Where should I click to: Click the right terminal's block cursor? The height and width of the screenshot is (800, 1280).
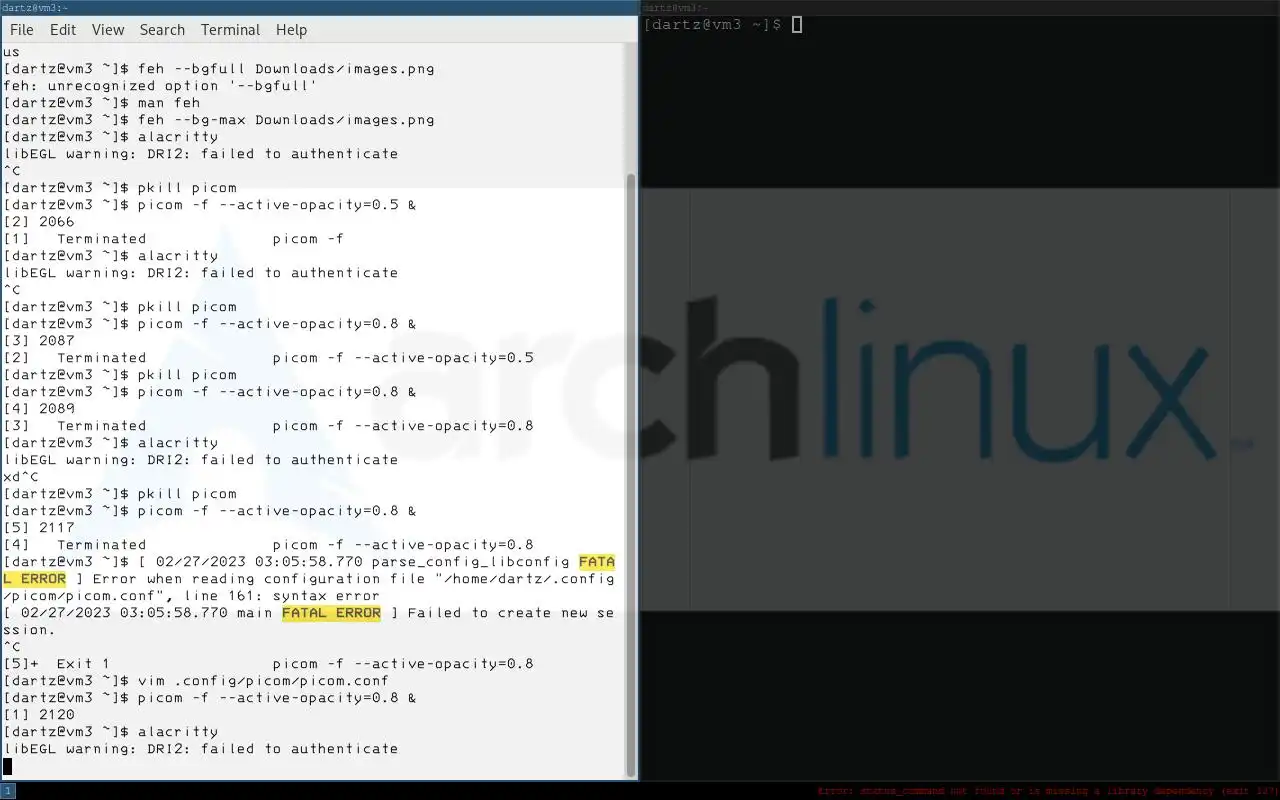pyautogui.click(x=797, y=24)
